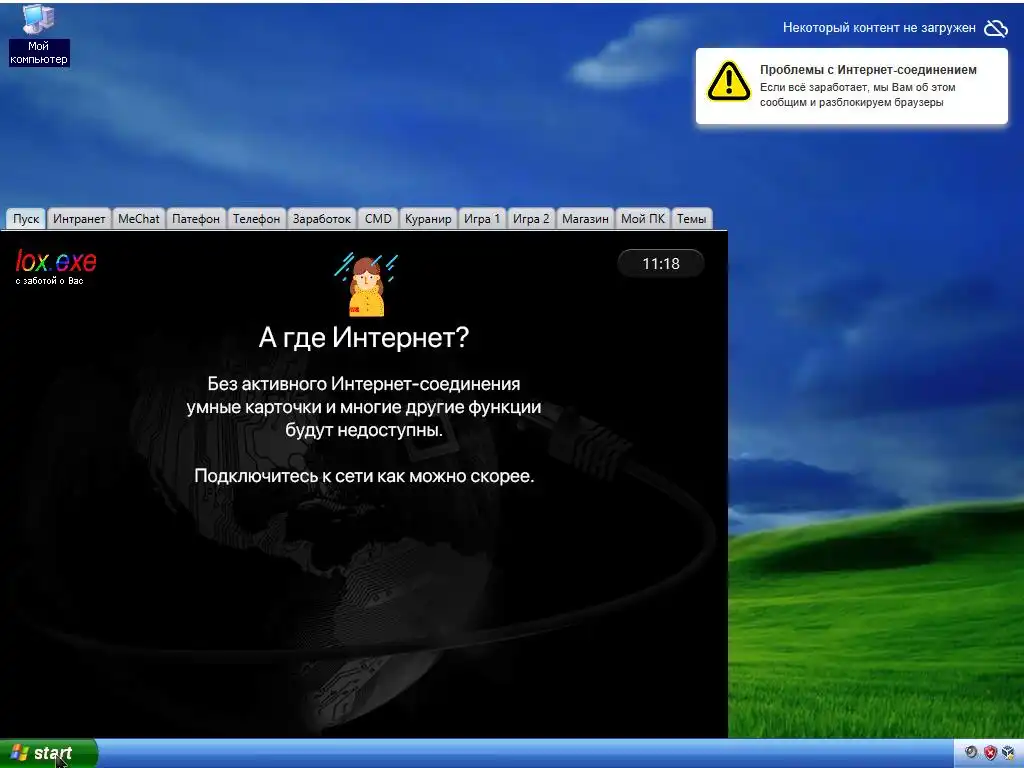
Task: Click the Если всё заработает notification message
Action: [857, 95]
